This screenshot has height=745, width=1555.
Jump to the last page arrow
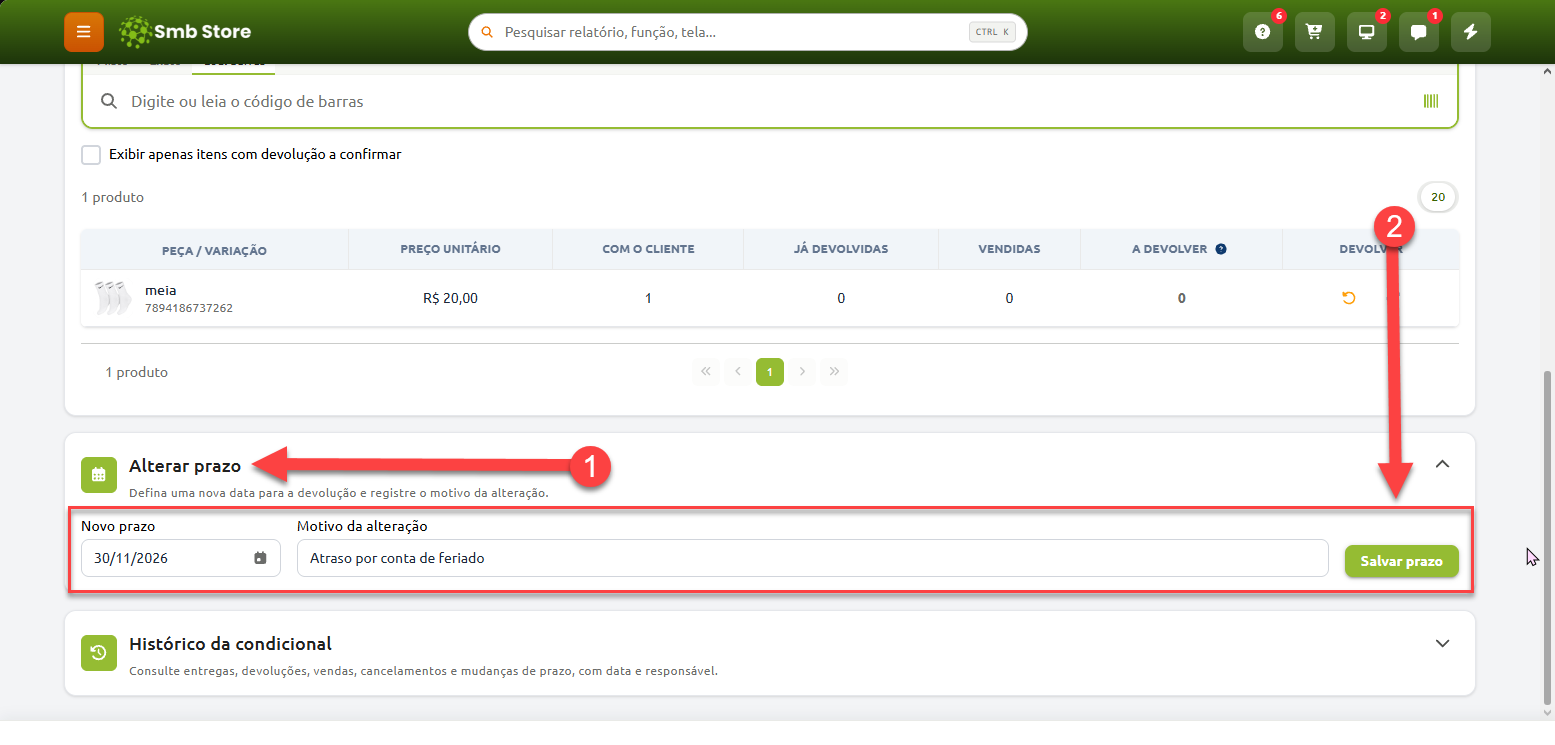click(835, 372)
